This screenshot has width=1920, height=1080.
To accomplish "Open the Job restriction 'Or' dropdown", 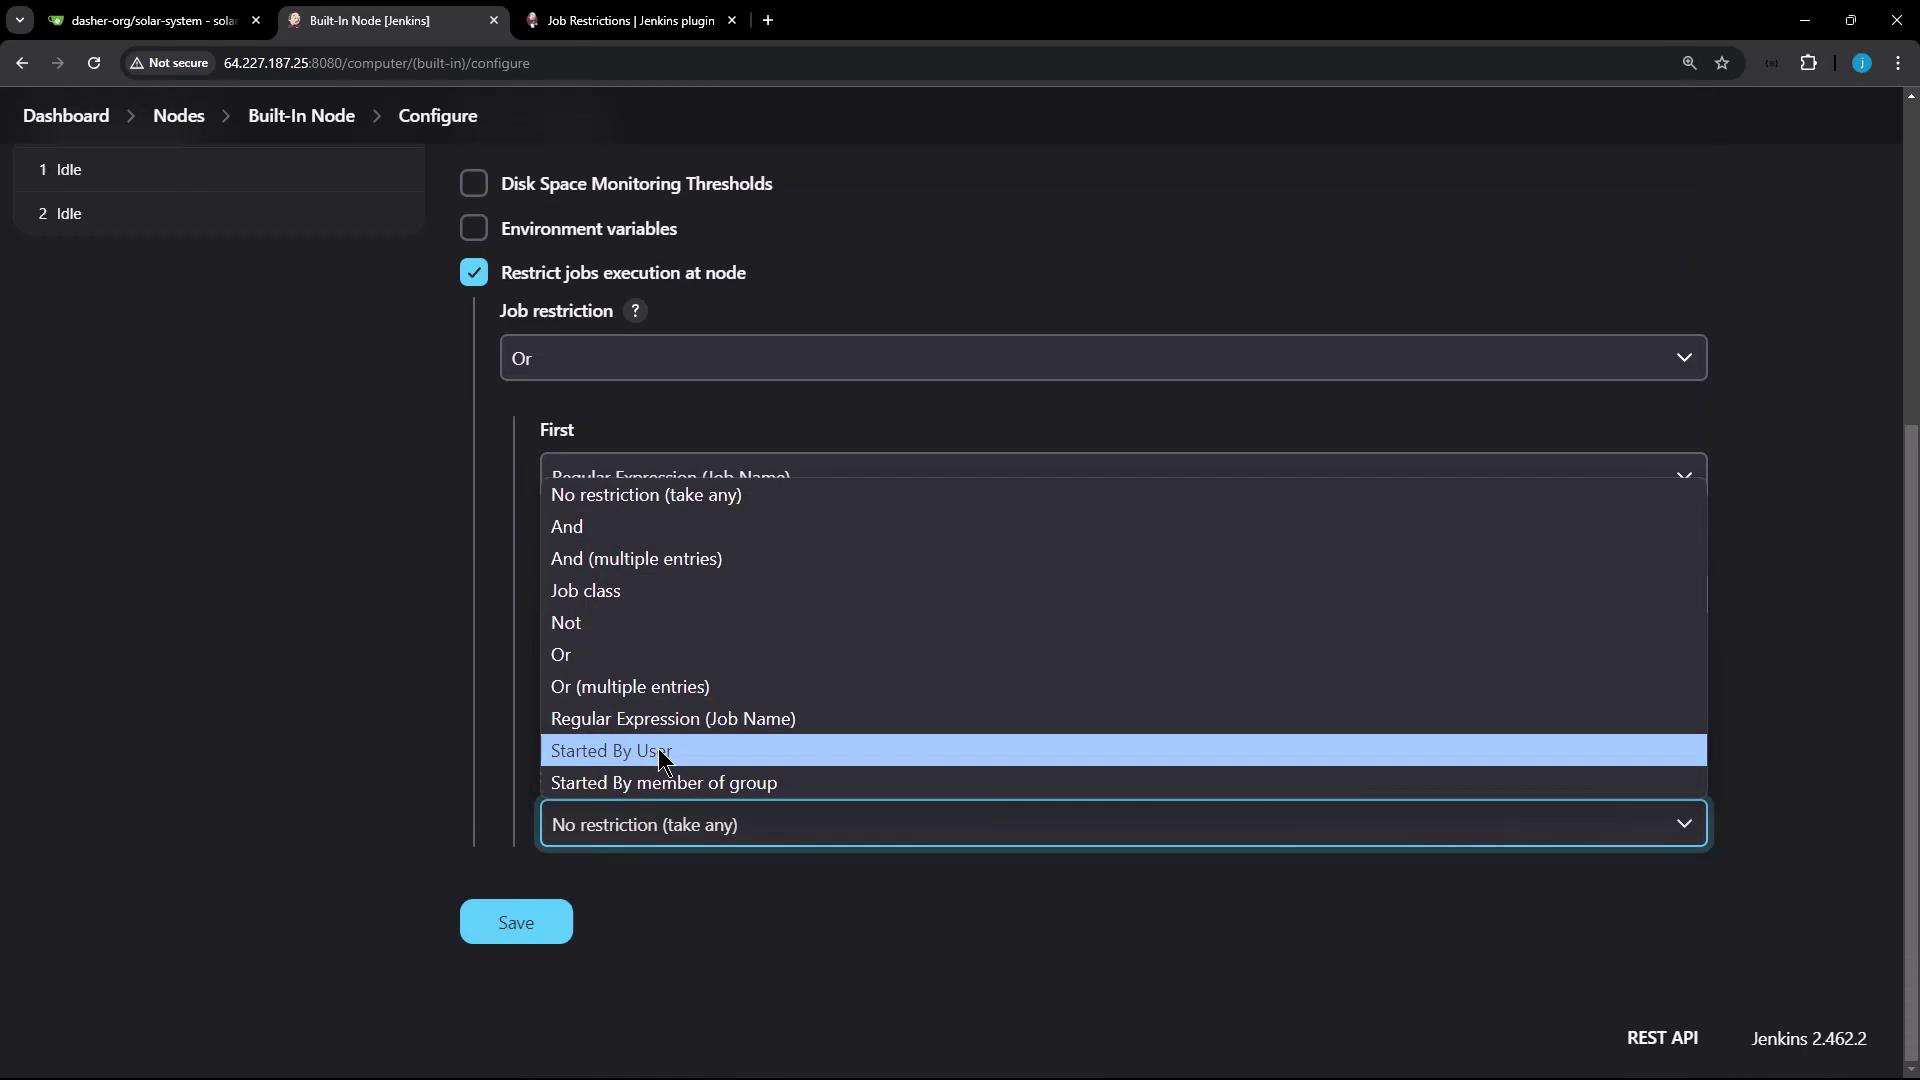I will 1103,358.
